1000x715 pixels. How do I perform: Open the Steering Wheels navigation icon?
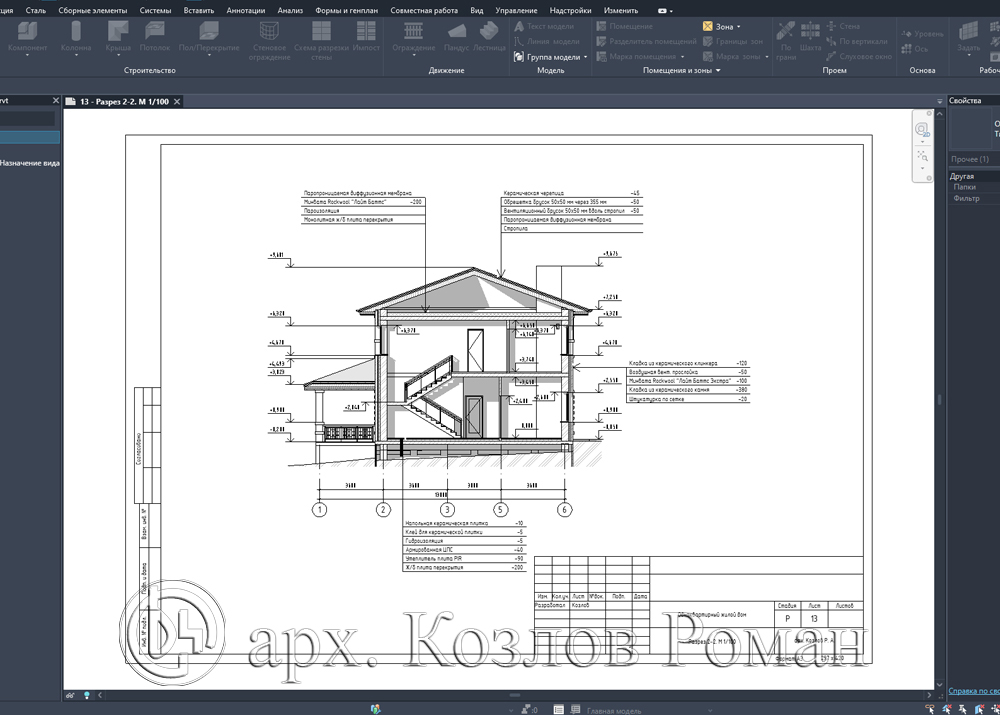[x=922, y=130]
